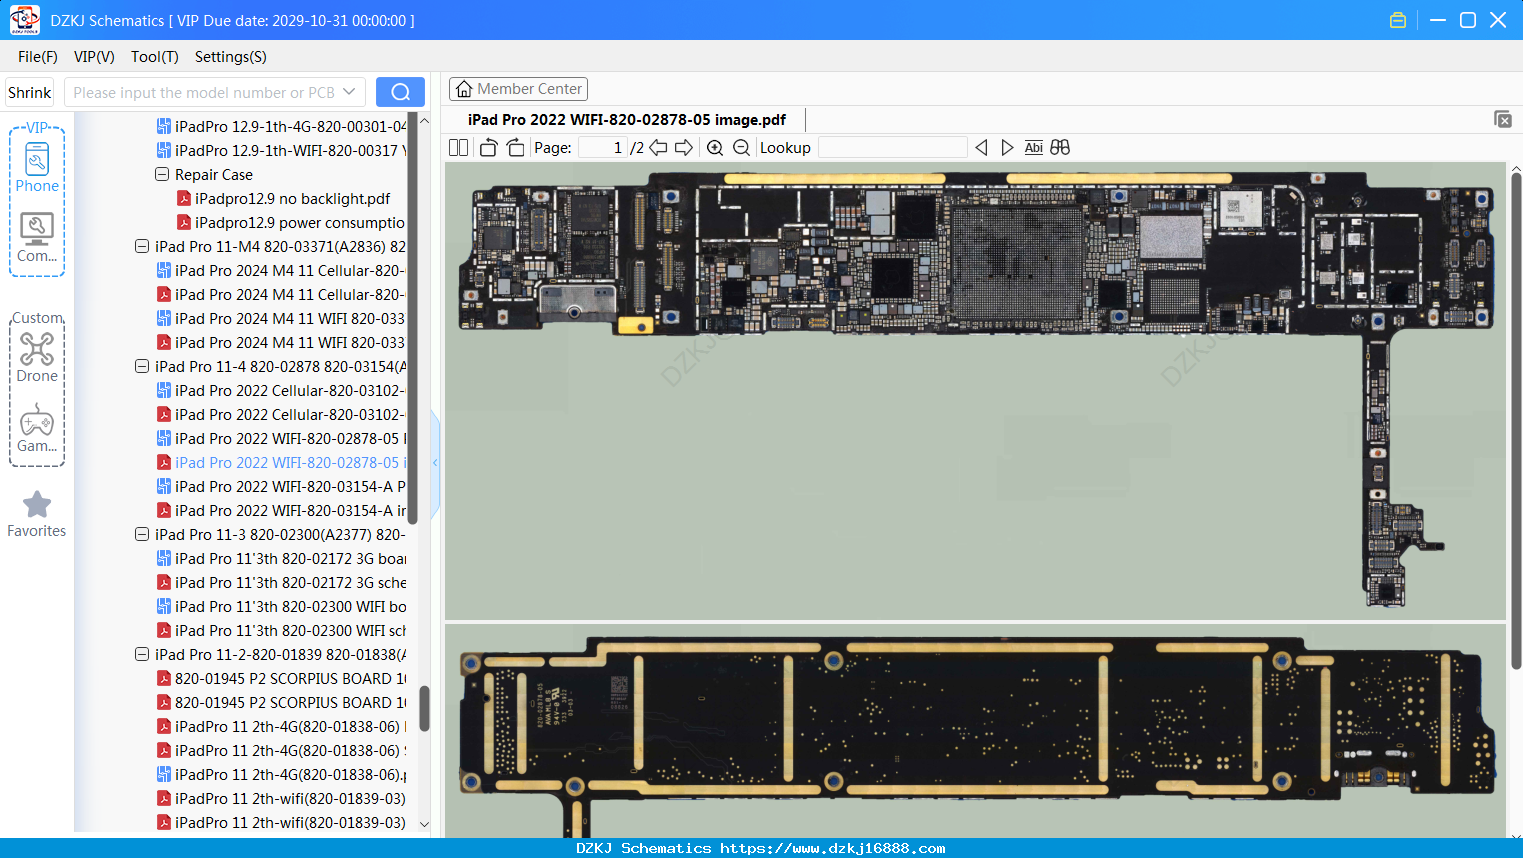Image resolution: width=1523 pixels, height=858 pixels.
Task: Toggle the Abi match-word option
Action: 1033,148
